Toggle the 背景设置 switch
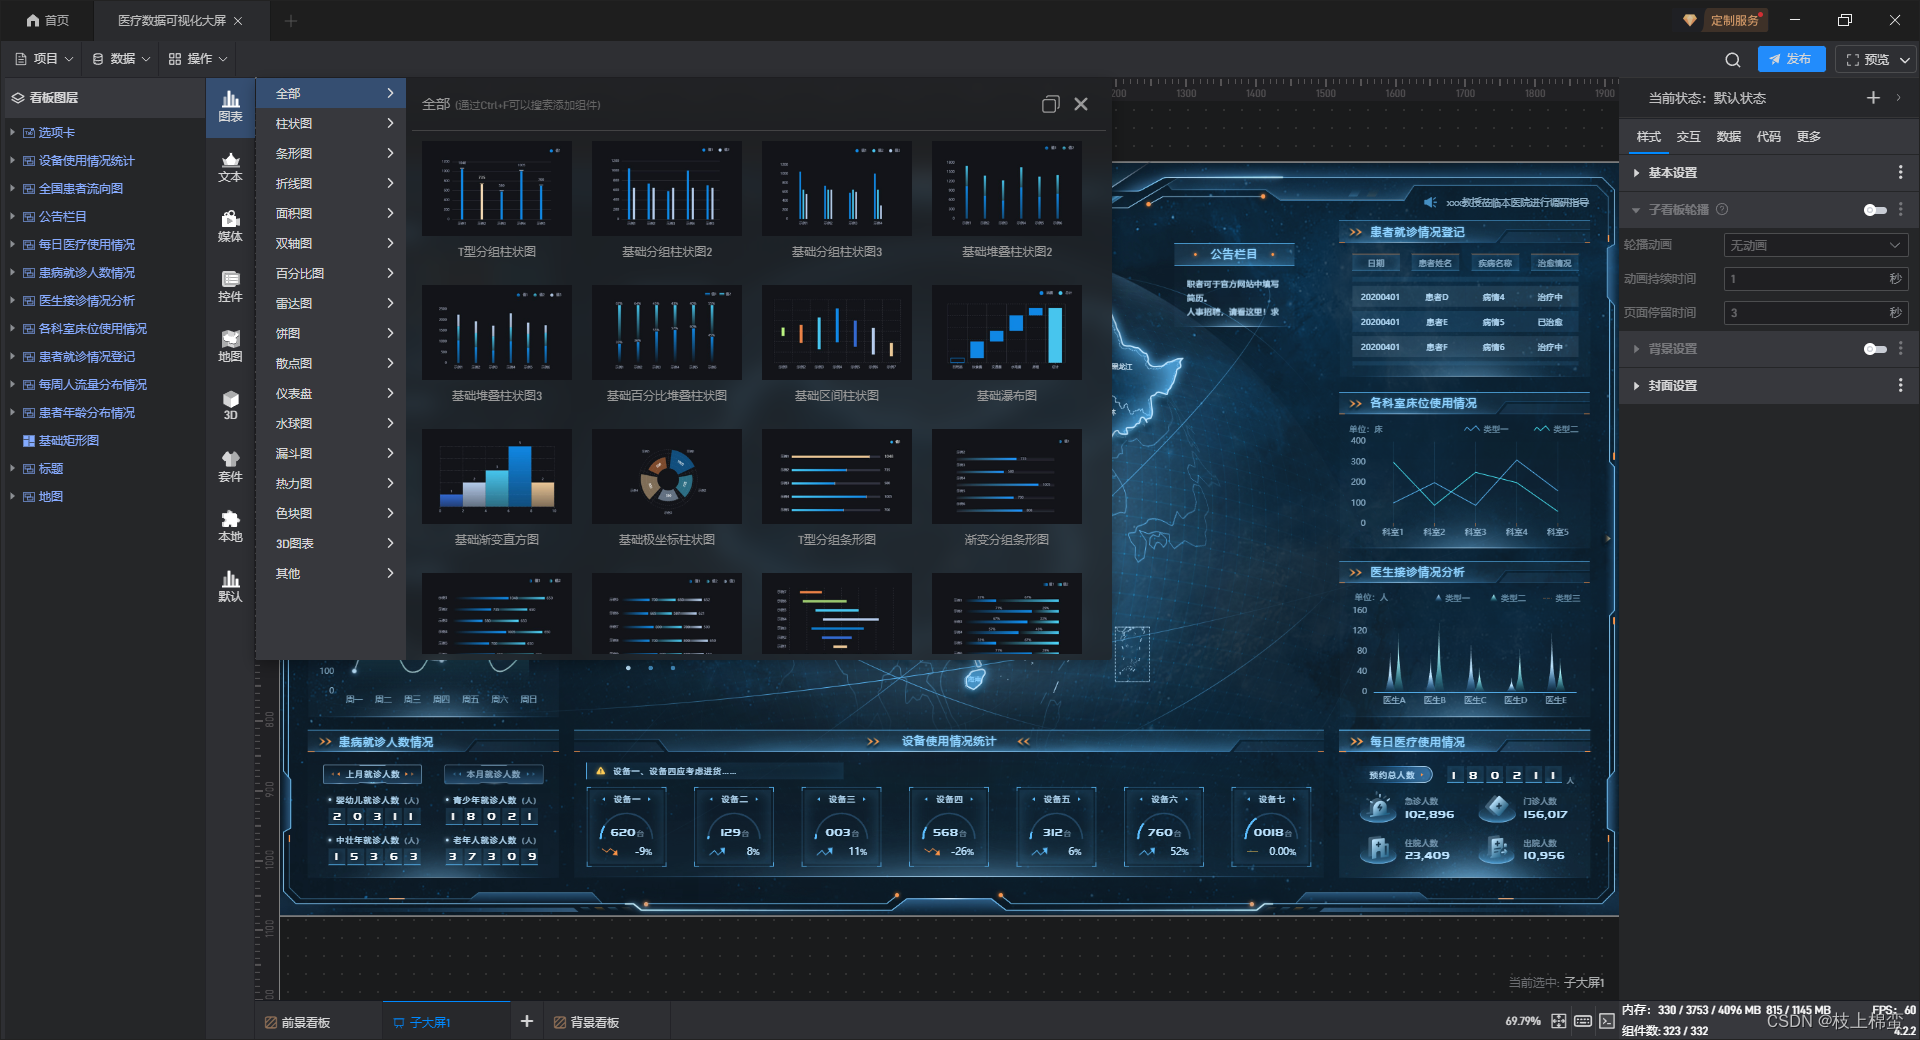 [1875, 349]
